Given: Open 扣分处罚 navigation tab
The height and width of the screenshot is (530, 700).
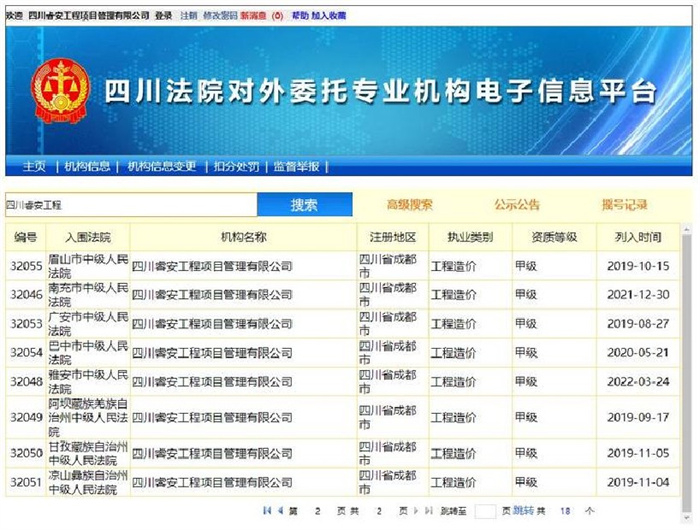Looking at the screenshot, I should tap(236, 167).
